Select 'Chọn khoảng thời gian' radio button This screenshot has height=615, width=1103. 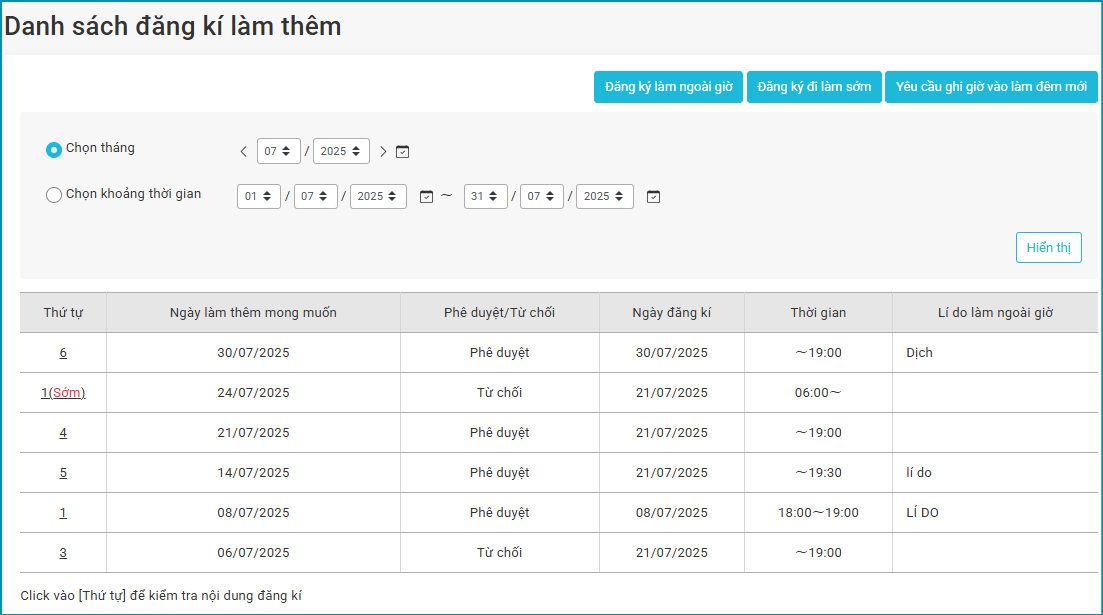pos(54,195)
